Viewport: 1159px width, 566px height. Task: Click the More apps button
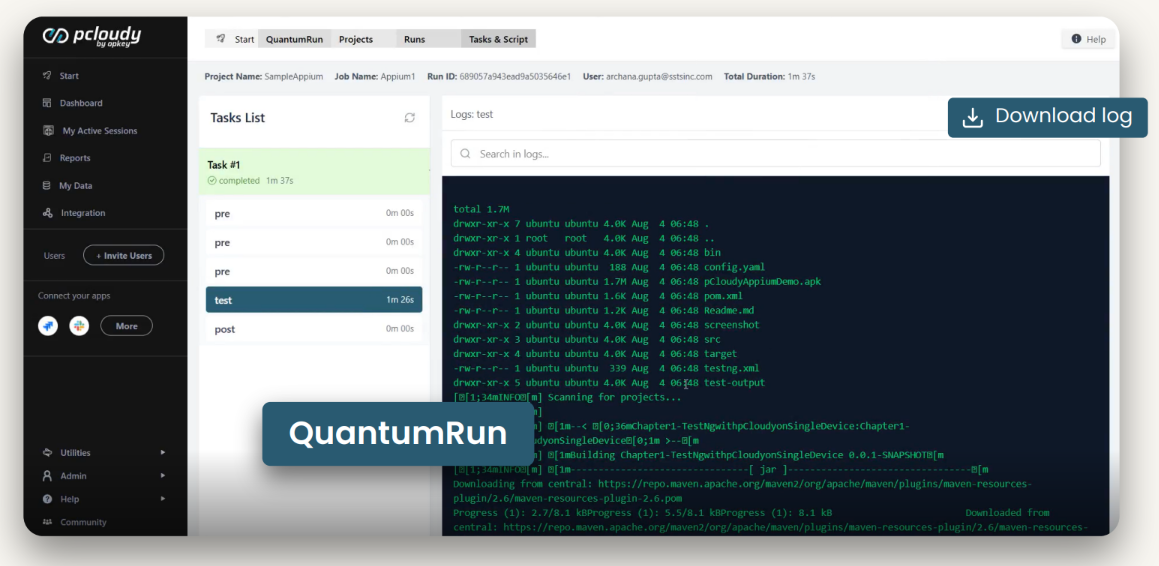126,326
